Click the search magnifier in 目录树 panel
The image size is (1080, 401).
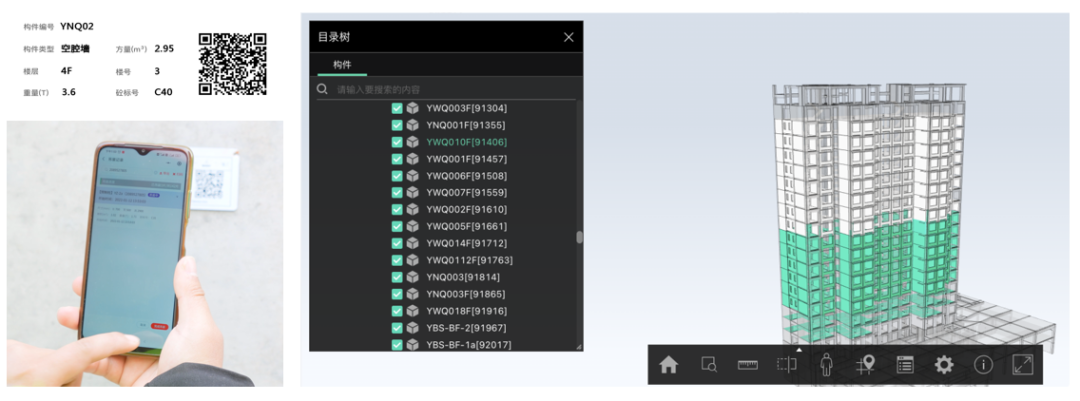click(x=322, y=89)
